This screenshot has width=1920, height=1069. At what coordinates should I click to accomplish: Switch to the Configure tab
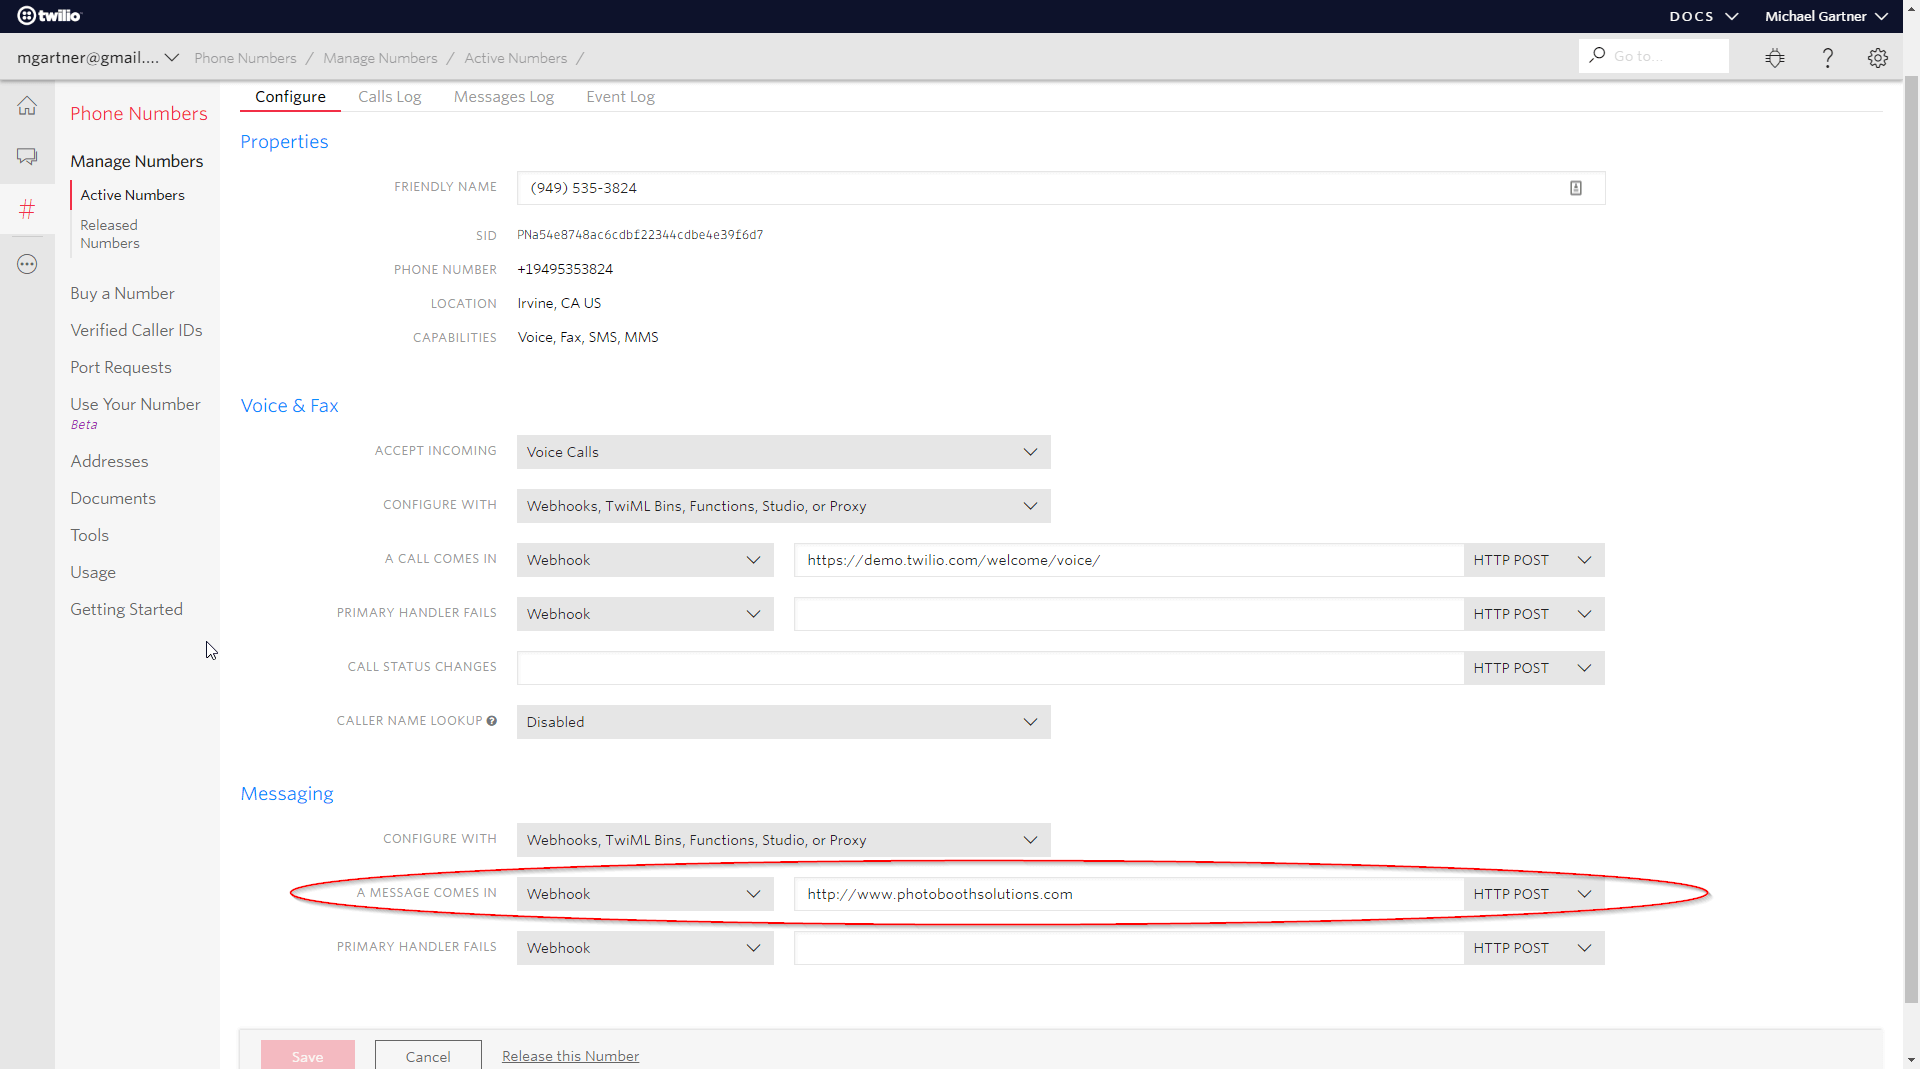(290, 97)
